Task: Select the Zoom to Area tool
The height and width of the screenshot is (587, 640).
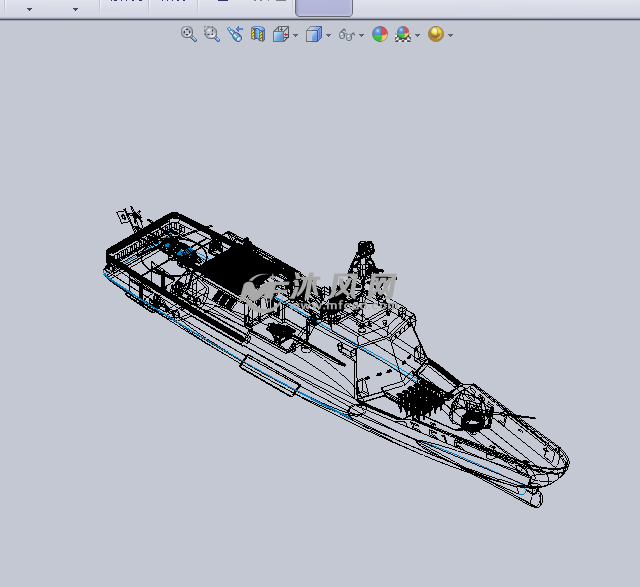Action: pos(211,34)
